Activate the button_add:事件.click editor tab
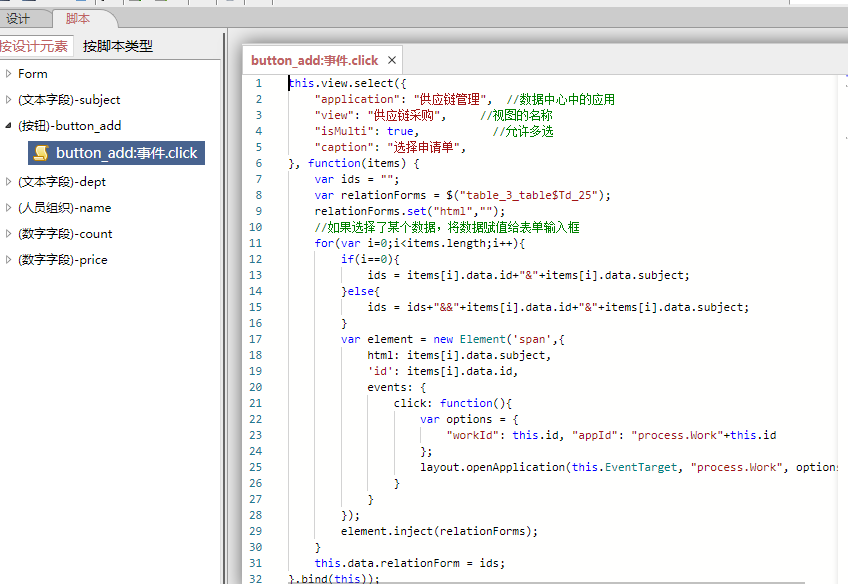The width and height of the screenshot is (848, 584). coord(314,61)
